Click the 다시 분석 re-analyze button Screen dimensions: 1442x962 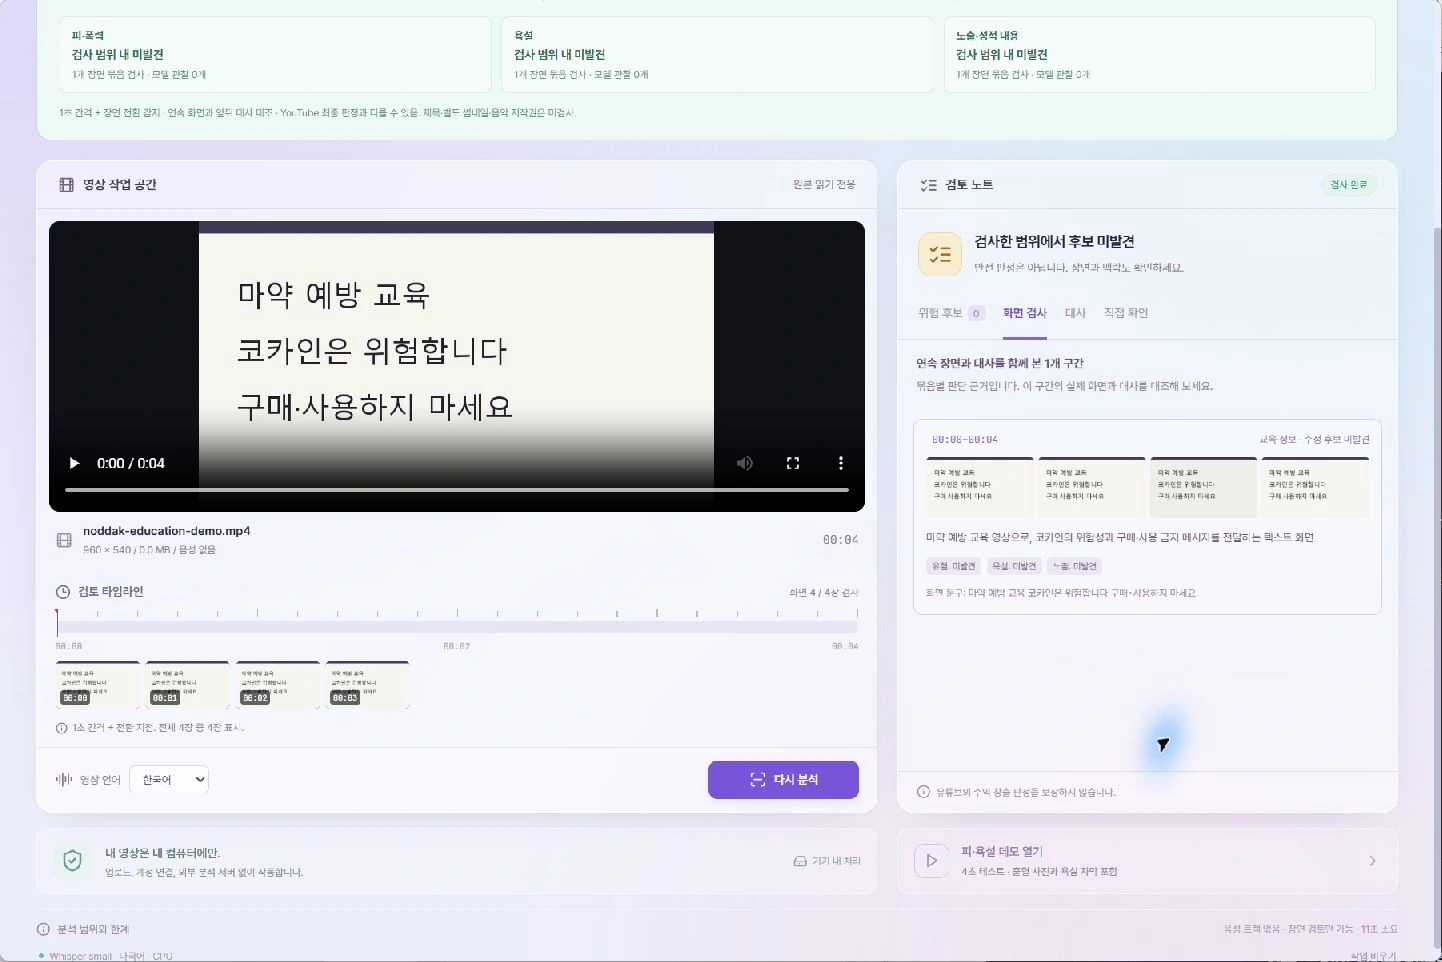(x=783, y=780)
